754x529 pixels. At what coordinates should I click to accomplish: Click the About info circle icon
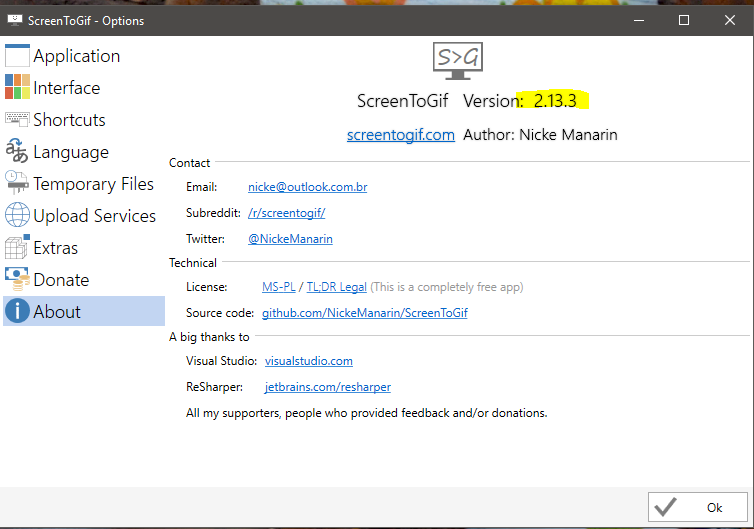[17, 311]
